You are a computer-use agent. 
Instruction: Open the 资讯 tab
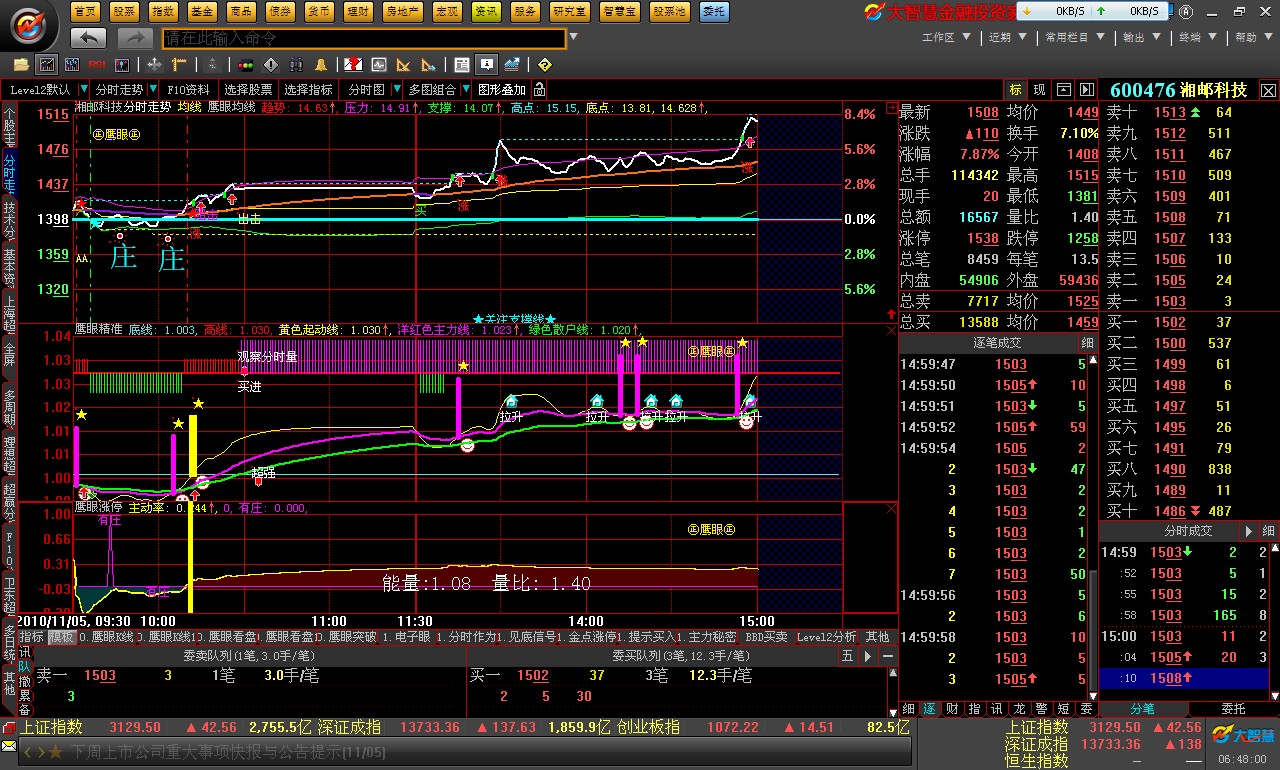(x=486, y=12)
